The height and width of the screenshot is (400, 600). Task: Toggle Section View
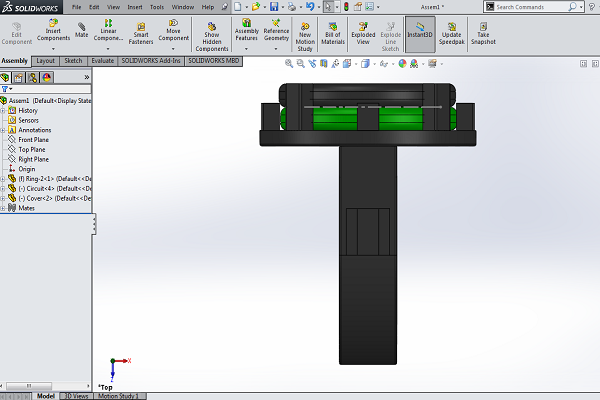tap(324, 64)
